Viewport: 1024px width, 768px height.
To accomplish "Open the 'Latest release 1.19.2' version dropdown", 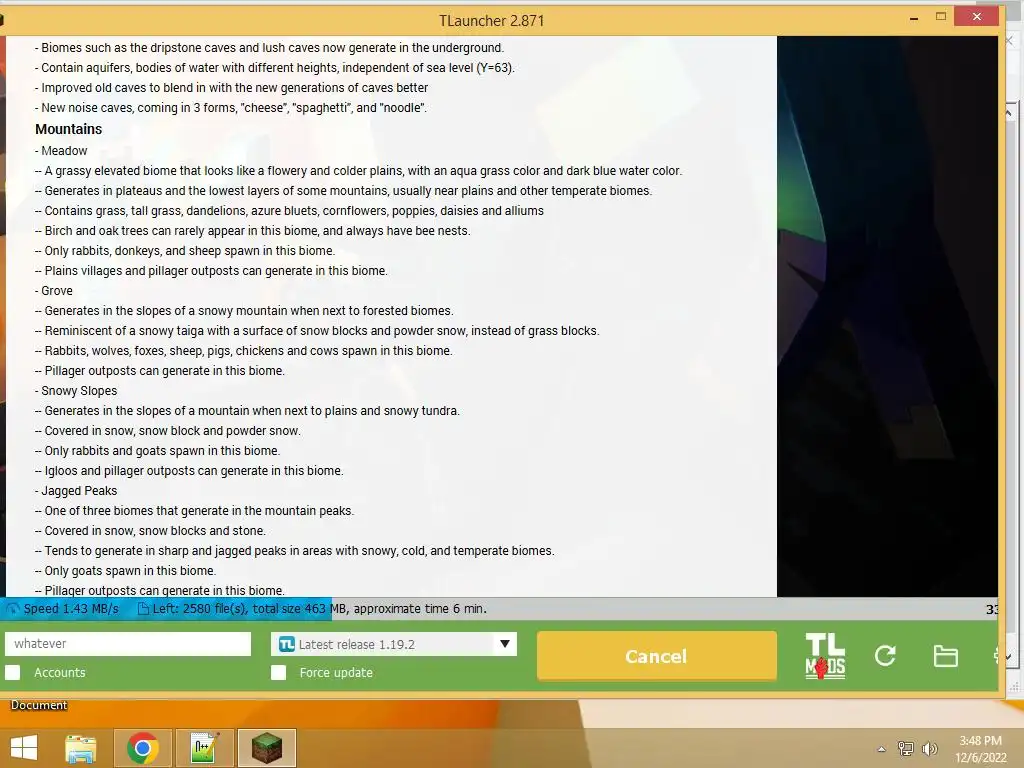I will point(394,644).
